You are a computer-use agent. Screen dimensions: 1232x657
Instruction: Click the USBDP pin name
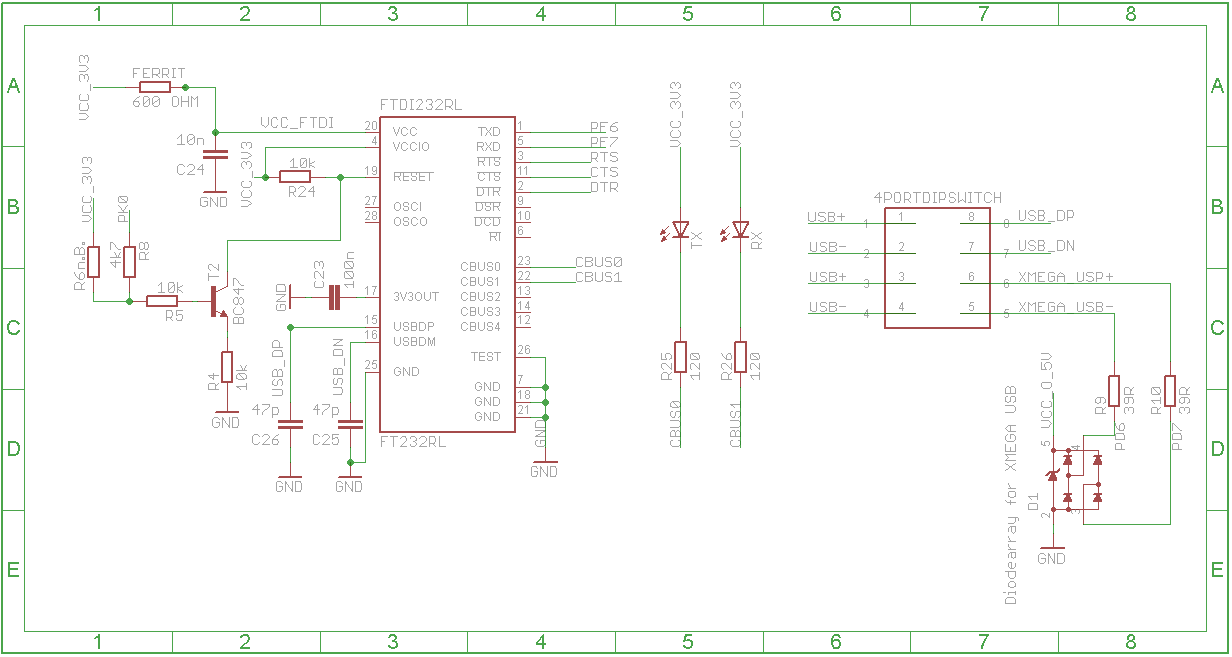(413, 327)
